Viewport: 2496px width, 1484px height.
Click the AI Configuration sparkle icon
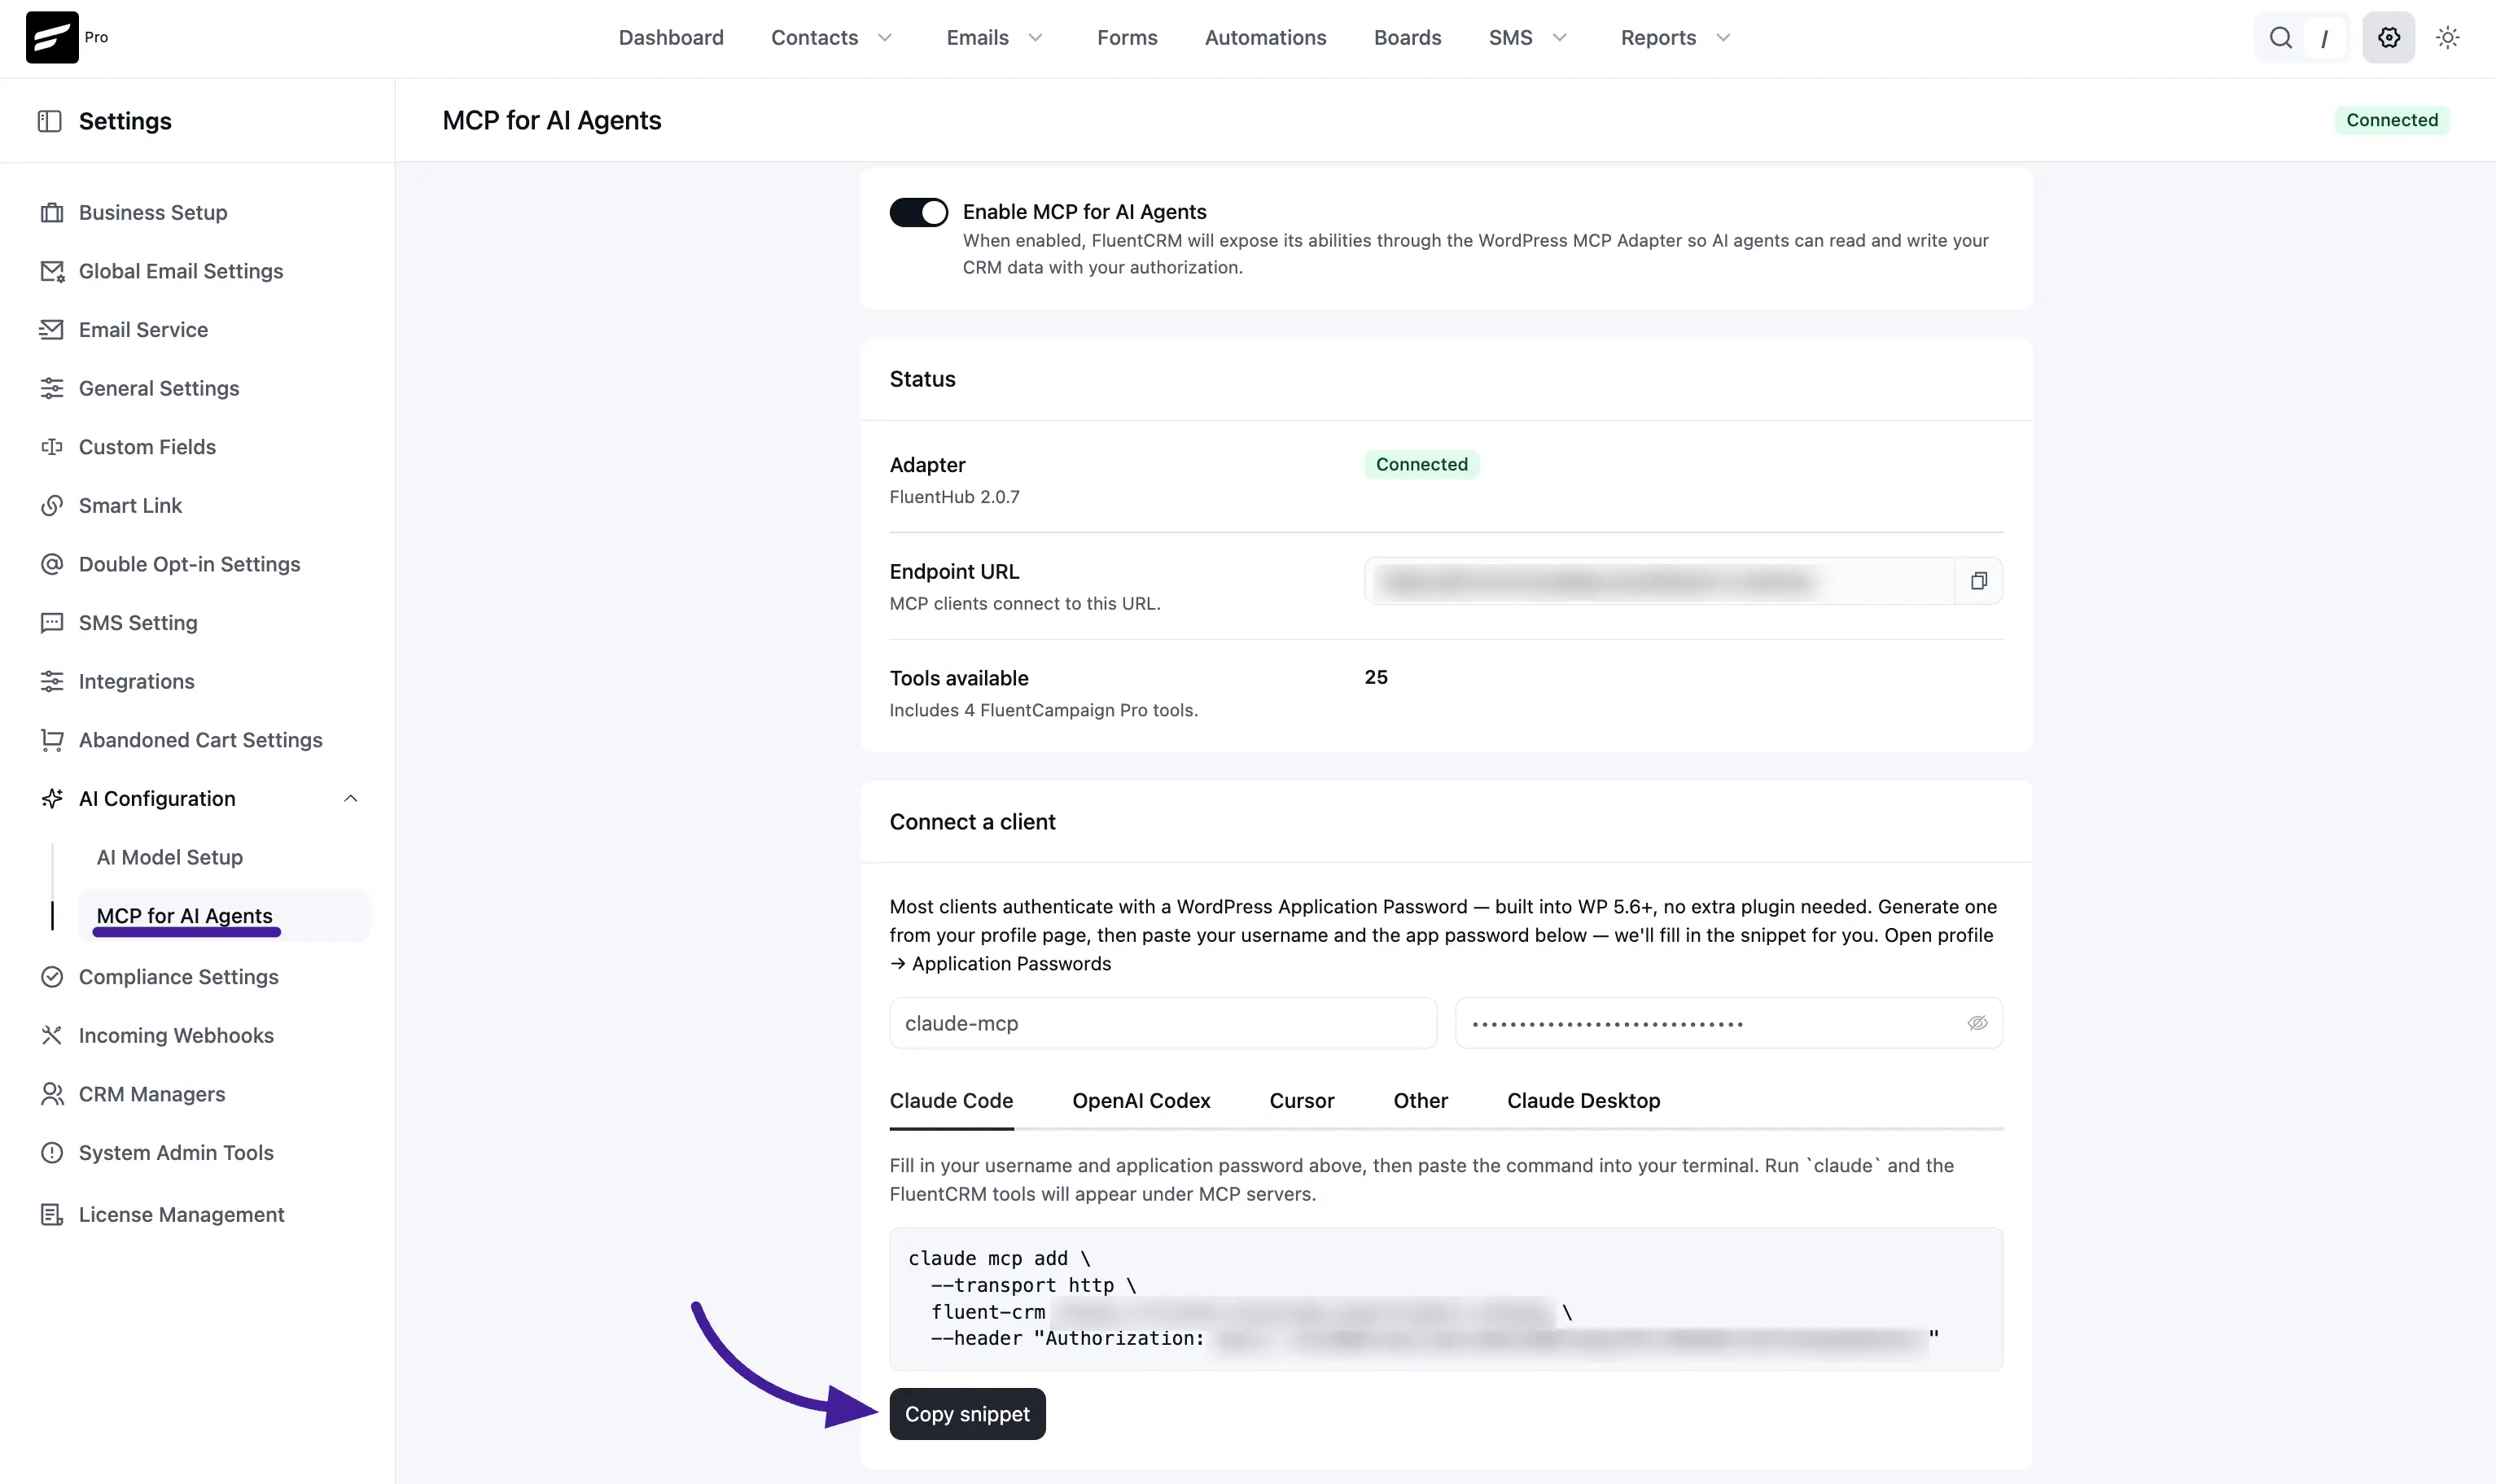pyautogui.click(x=52, y=799)
